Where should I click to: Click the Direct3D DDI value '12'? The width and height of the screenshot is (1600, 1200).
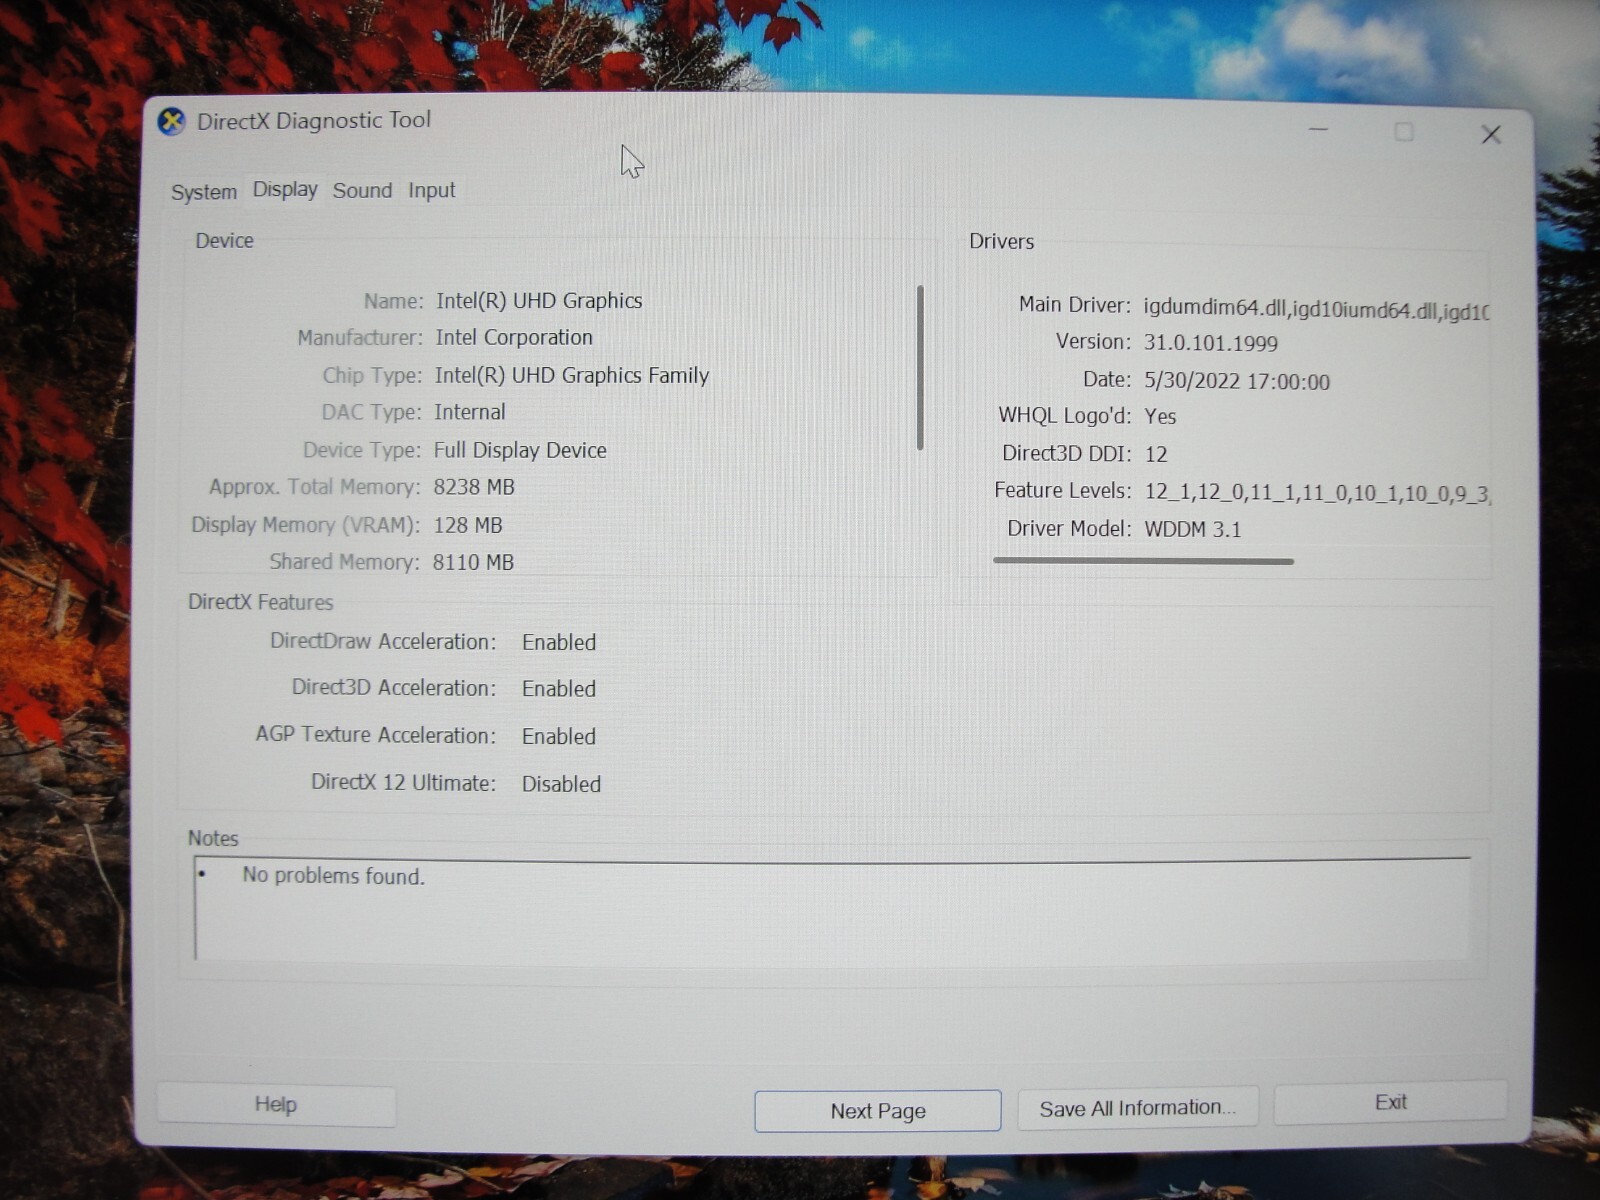coord(1156,454)
